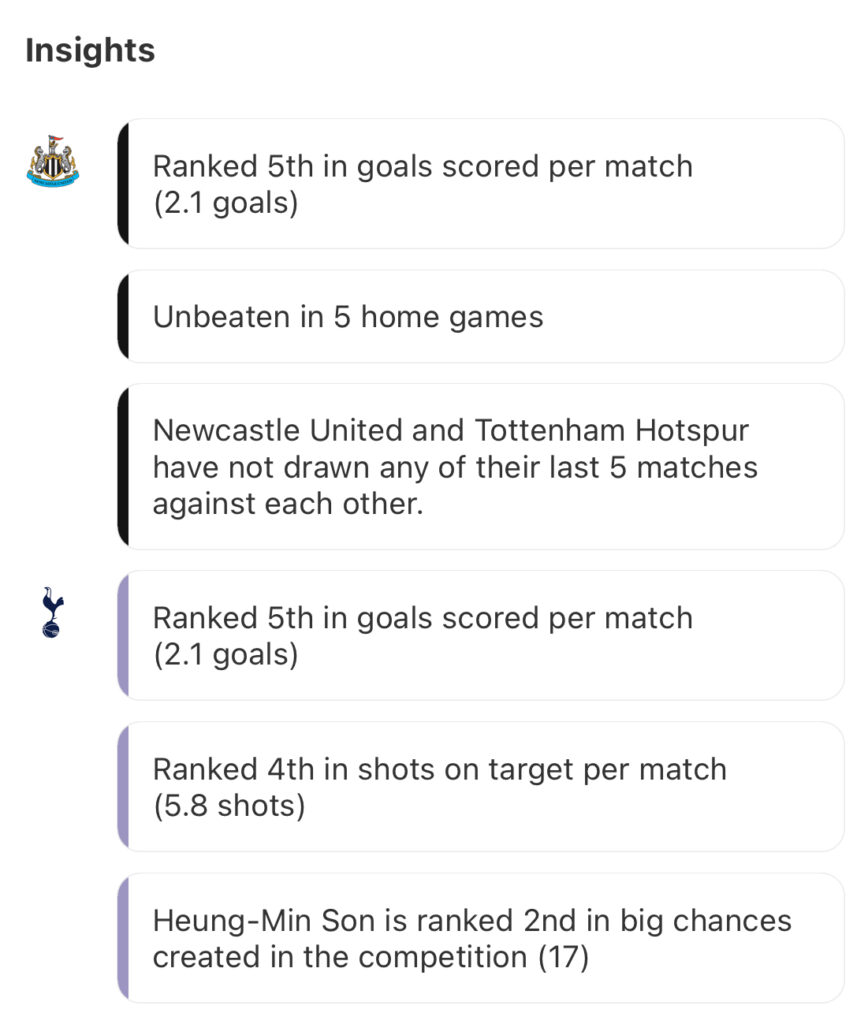Click black accent bar on Newcastle goals card
Viewport: 868px width, 1024px height.
click(x=123, y=184)
